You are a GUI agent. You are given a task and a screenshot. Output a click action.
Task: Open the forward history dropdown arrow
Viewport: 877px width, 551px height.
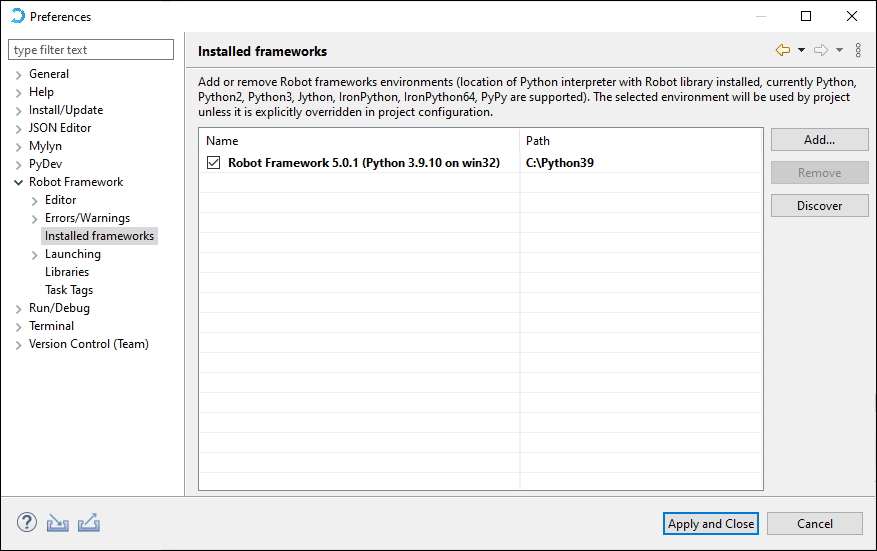pos(839,50)
